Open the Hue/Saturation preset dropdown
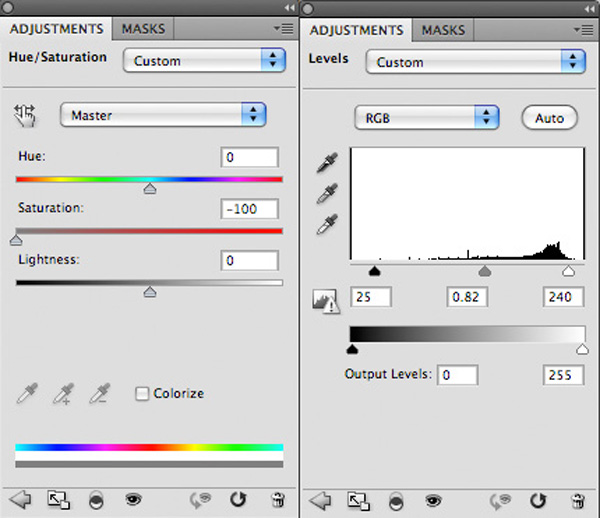The height and width of the screenshot is (518, 600). click(204, 61)
